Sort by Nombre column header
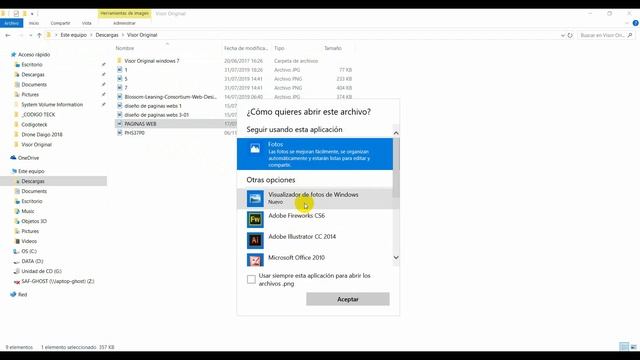Viewport: 640px width, 360px height. click(125, 48)
